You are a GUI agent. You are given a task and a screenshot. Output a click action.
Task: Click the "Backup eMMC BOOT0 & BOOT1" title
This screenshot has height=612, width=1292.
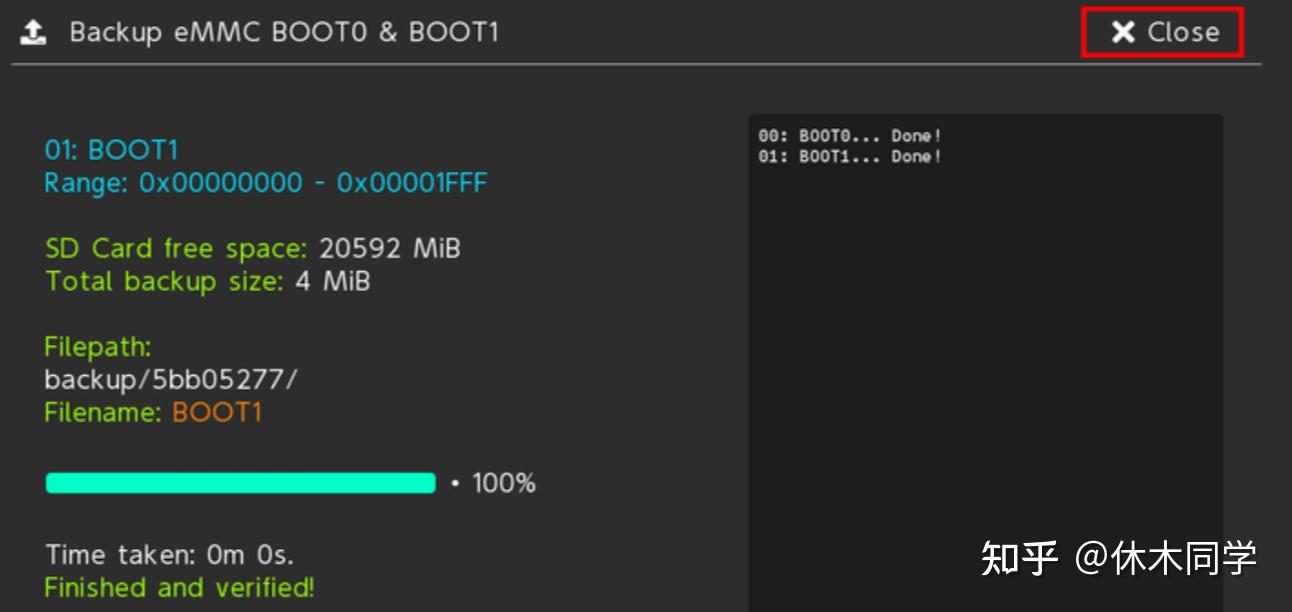coord(284,32)
